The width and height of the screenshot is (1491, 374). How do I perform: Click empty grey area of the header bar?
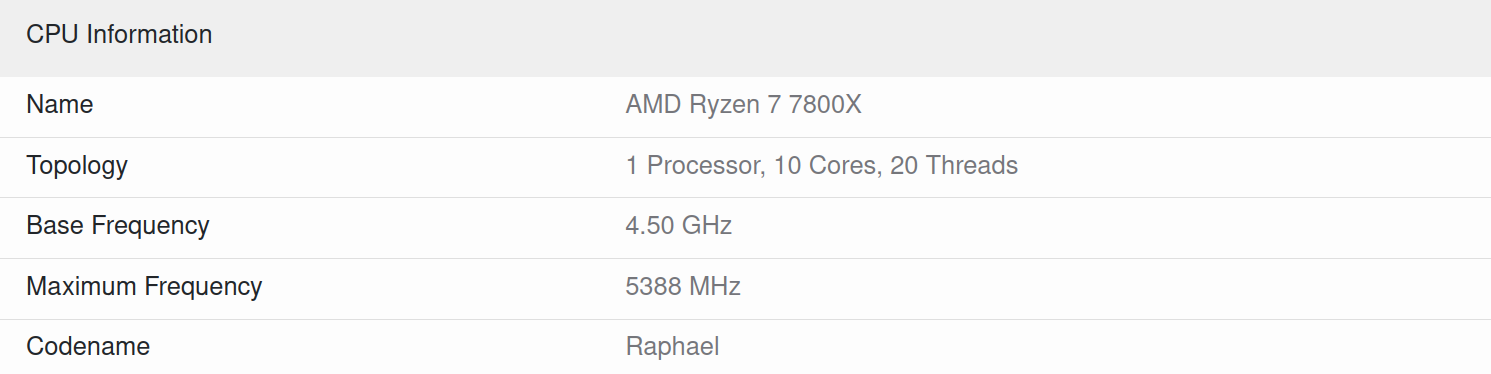pos(850,36)
